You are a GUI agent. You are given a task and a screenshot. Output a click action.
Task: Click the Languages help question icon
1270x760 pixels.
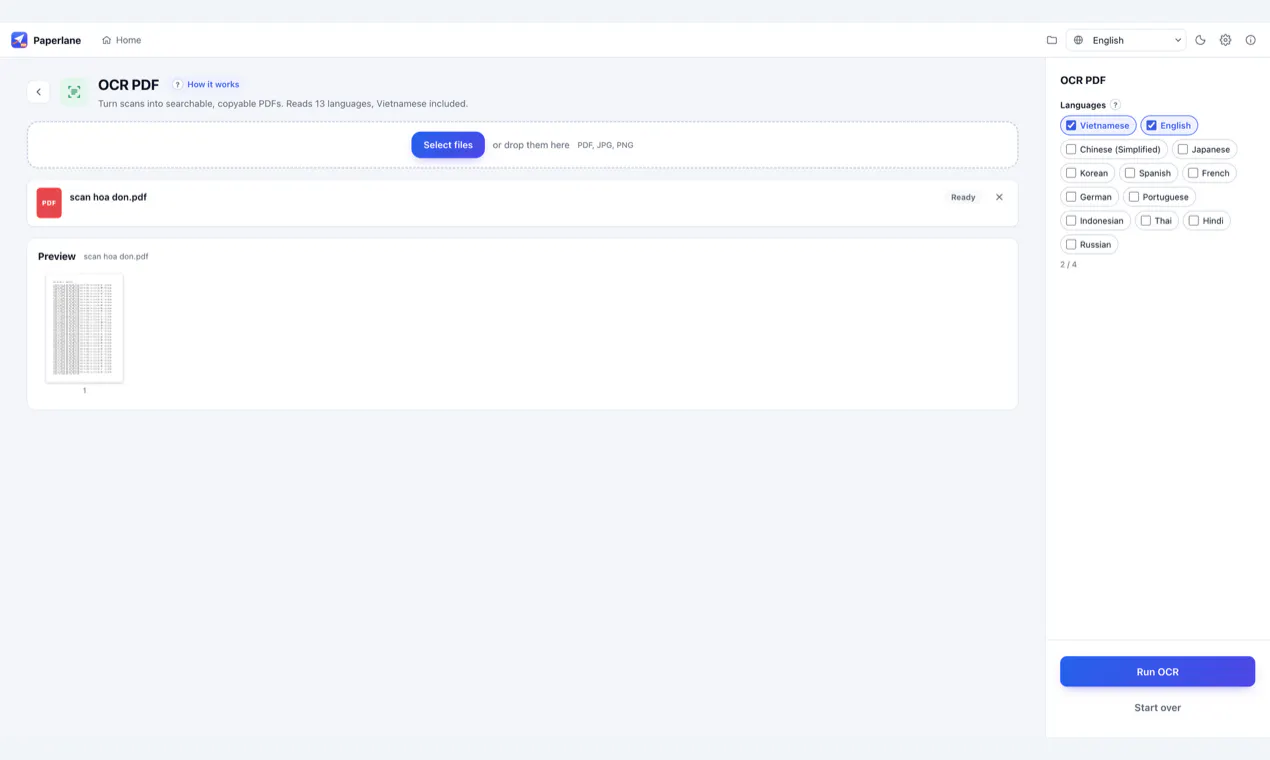click(1115, 105)
